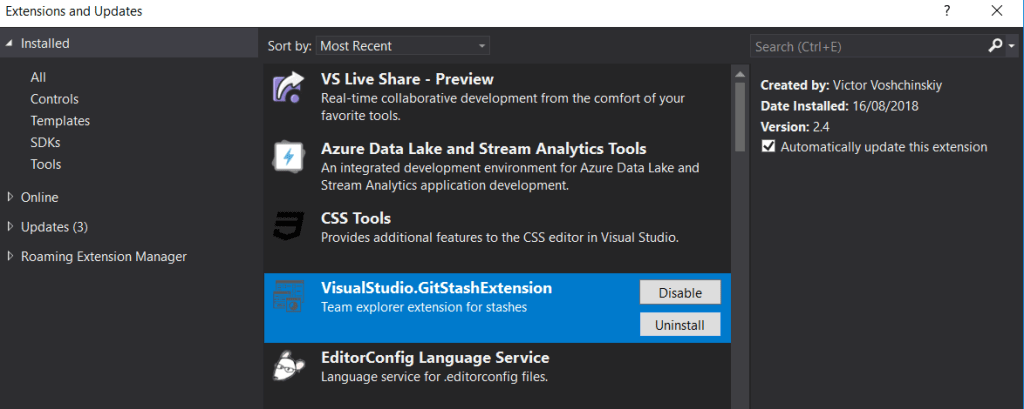The height and width of the screenshot is (409, 1024).
Task: Expand the Roaming Extension Manager node
Action: [10, 256]
